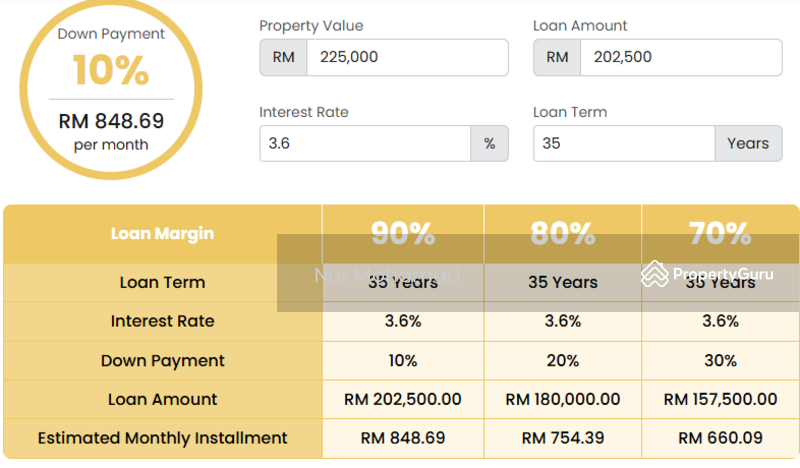Click the Loan Margin table header
This screenshot has height=468, width=800.
[x=163, y=234]
